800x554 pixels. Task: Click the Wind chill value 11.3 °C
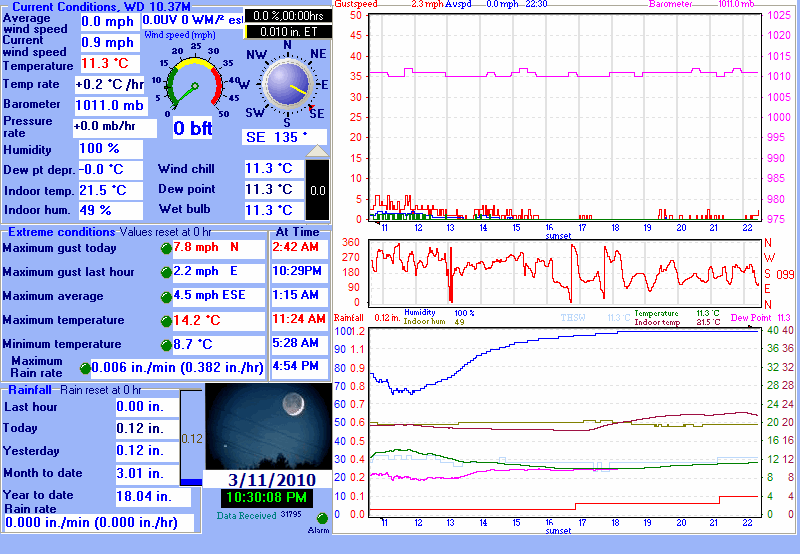(274, 169)
